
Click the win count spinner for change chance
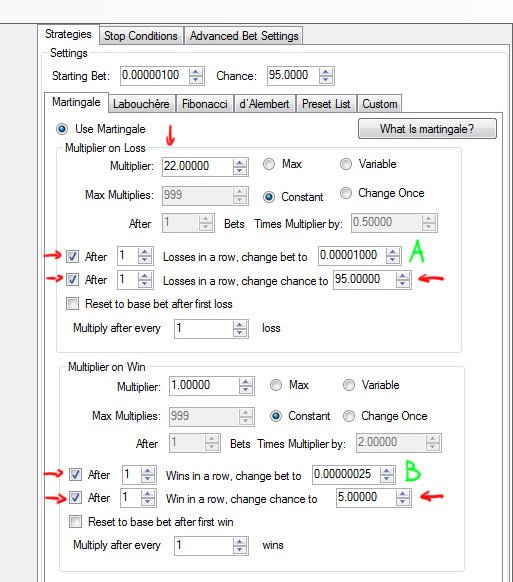point(148,498)
